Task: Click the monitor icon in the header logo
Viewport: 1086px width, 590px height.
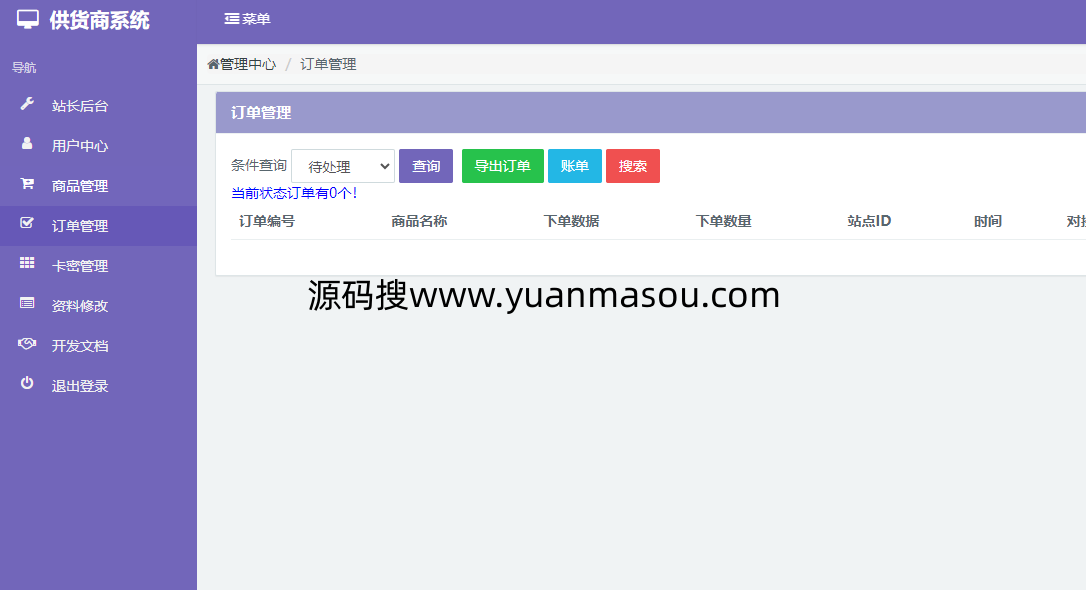Action: [28, 19]
